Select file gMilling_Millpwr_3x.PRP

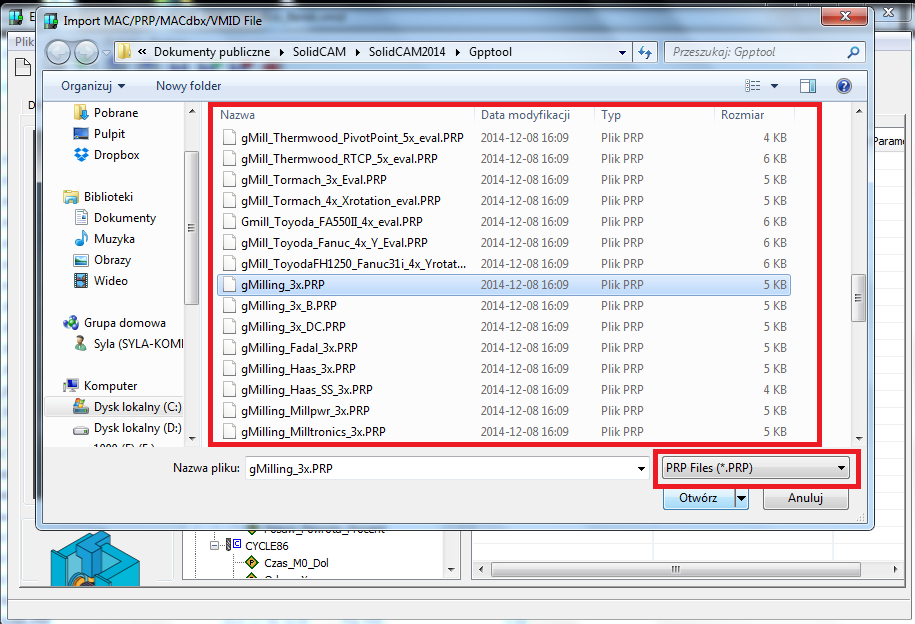(305, 411)
